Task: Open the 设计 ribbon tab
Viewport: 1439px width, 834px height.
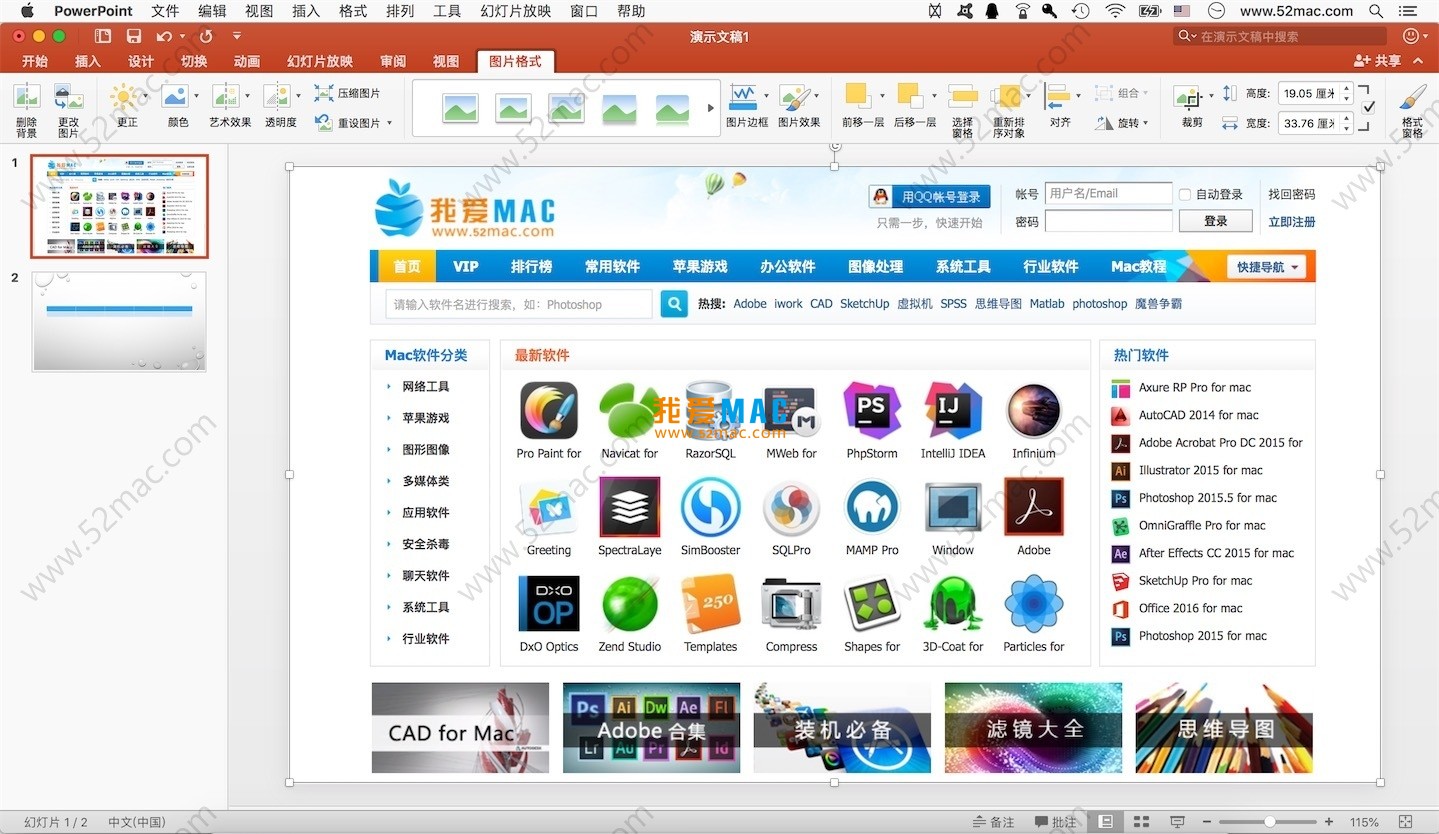Action: click(x=141, y=61)
